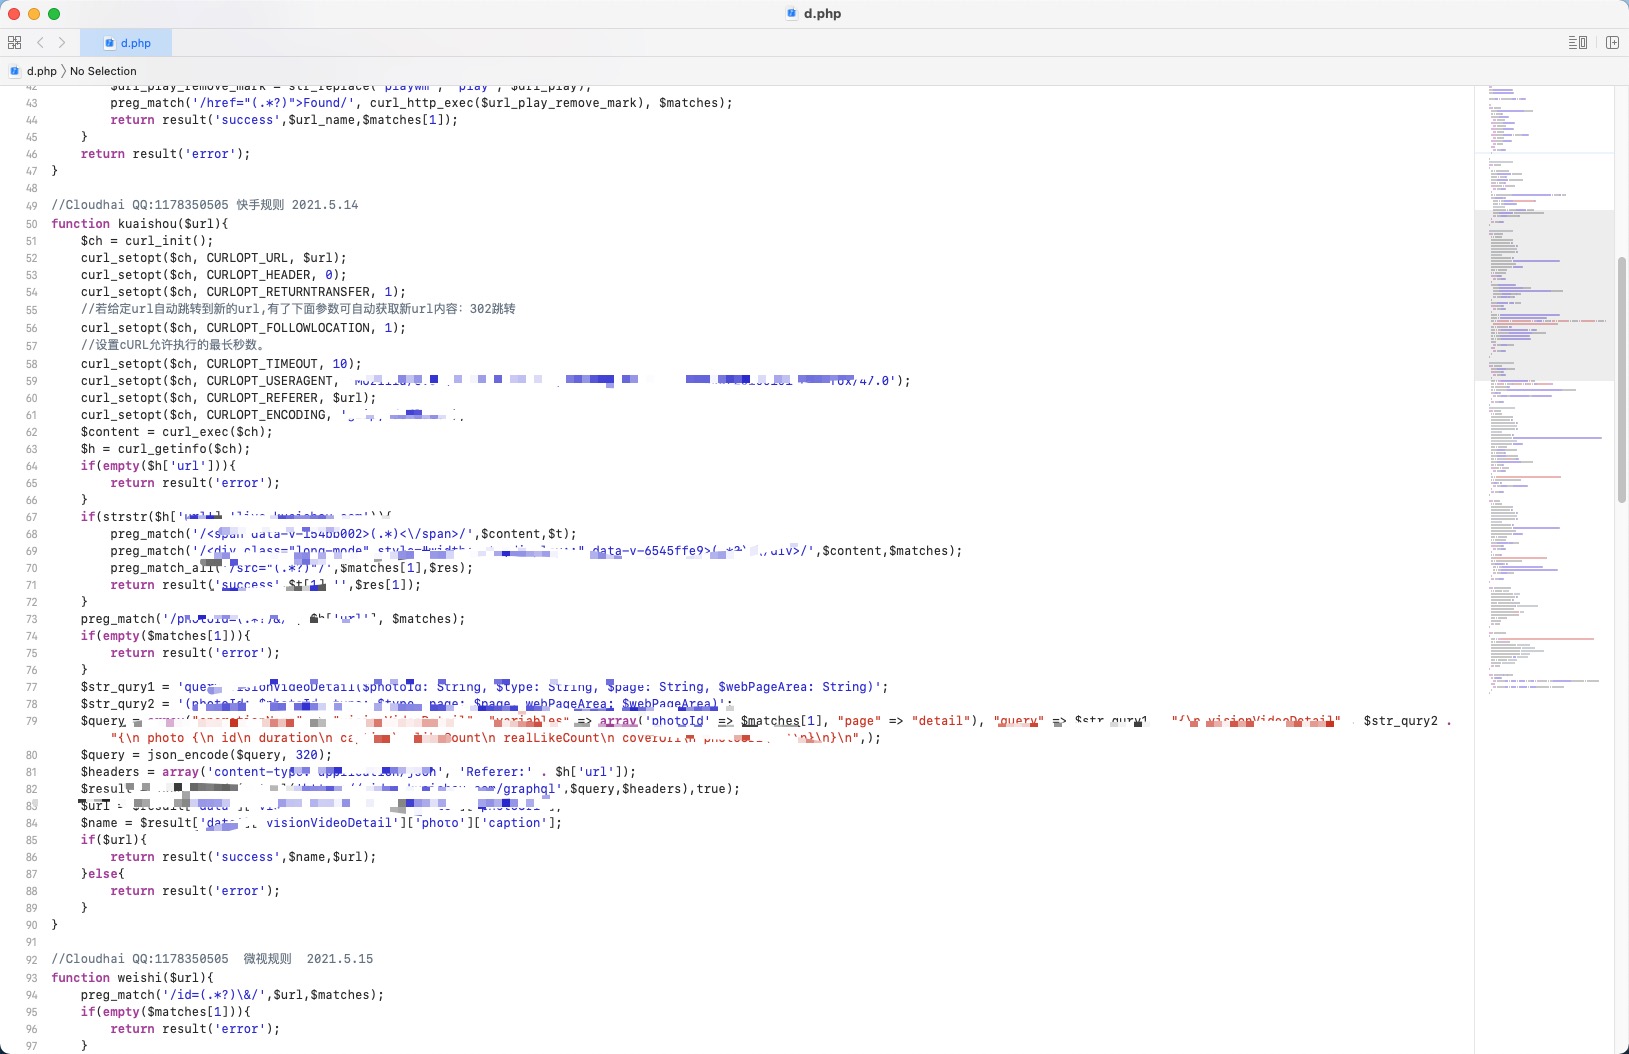
Task: Add a new editor pane on the right
Action: [x=1612, y=43]
